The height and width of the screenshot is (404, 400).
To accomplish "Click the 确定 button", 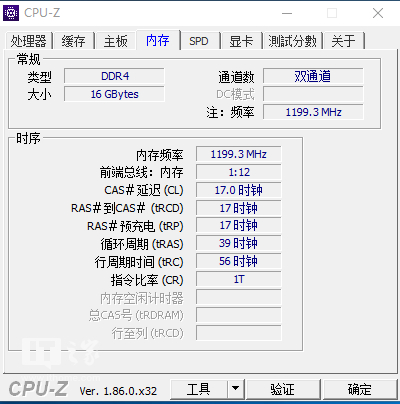I will tap(360, 389).
